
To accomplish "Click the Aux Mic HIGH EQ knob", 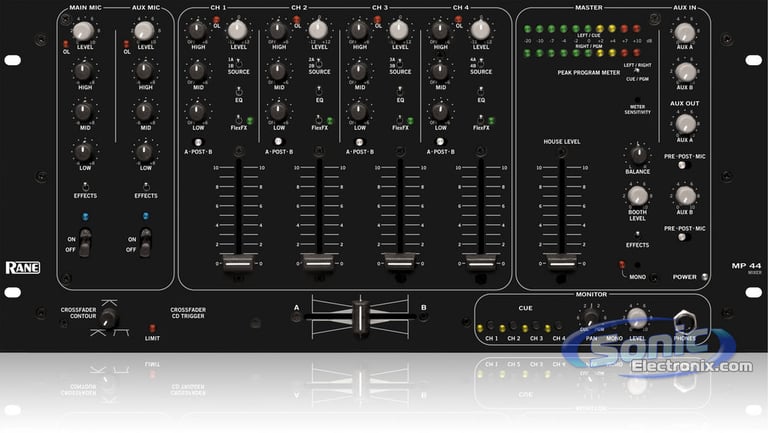I will (144, 71).
